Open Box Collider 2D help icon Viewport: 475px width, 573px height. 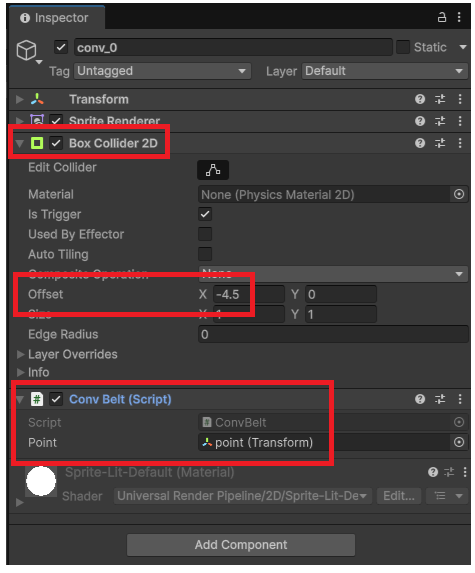coord(420,143)
